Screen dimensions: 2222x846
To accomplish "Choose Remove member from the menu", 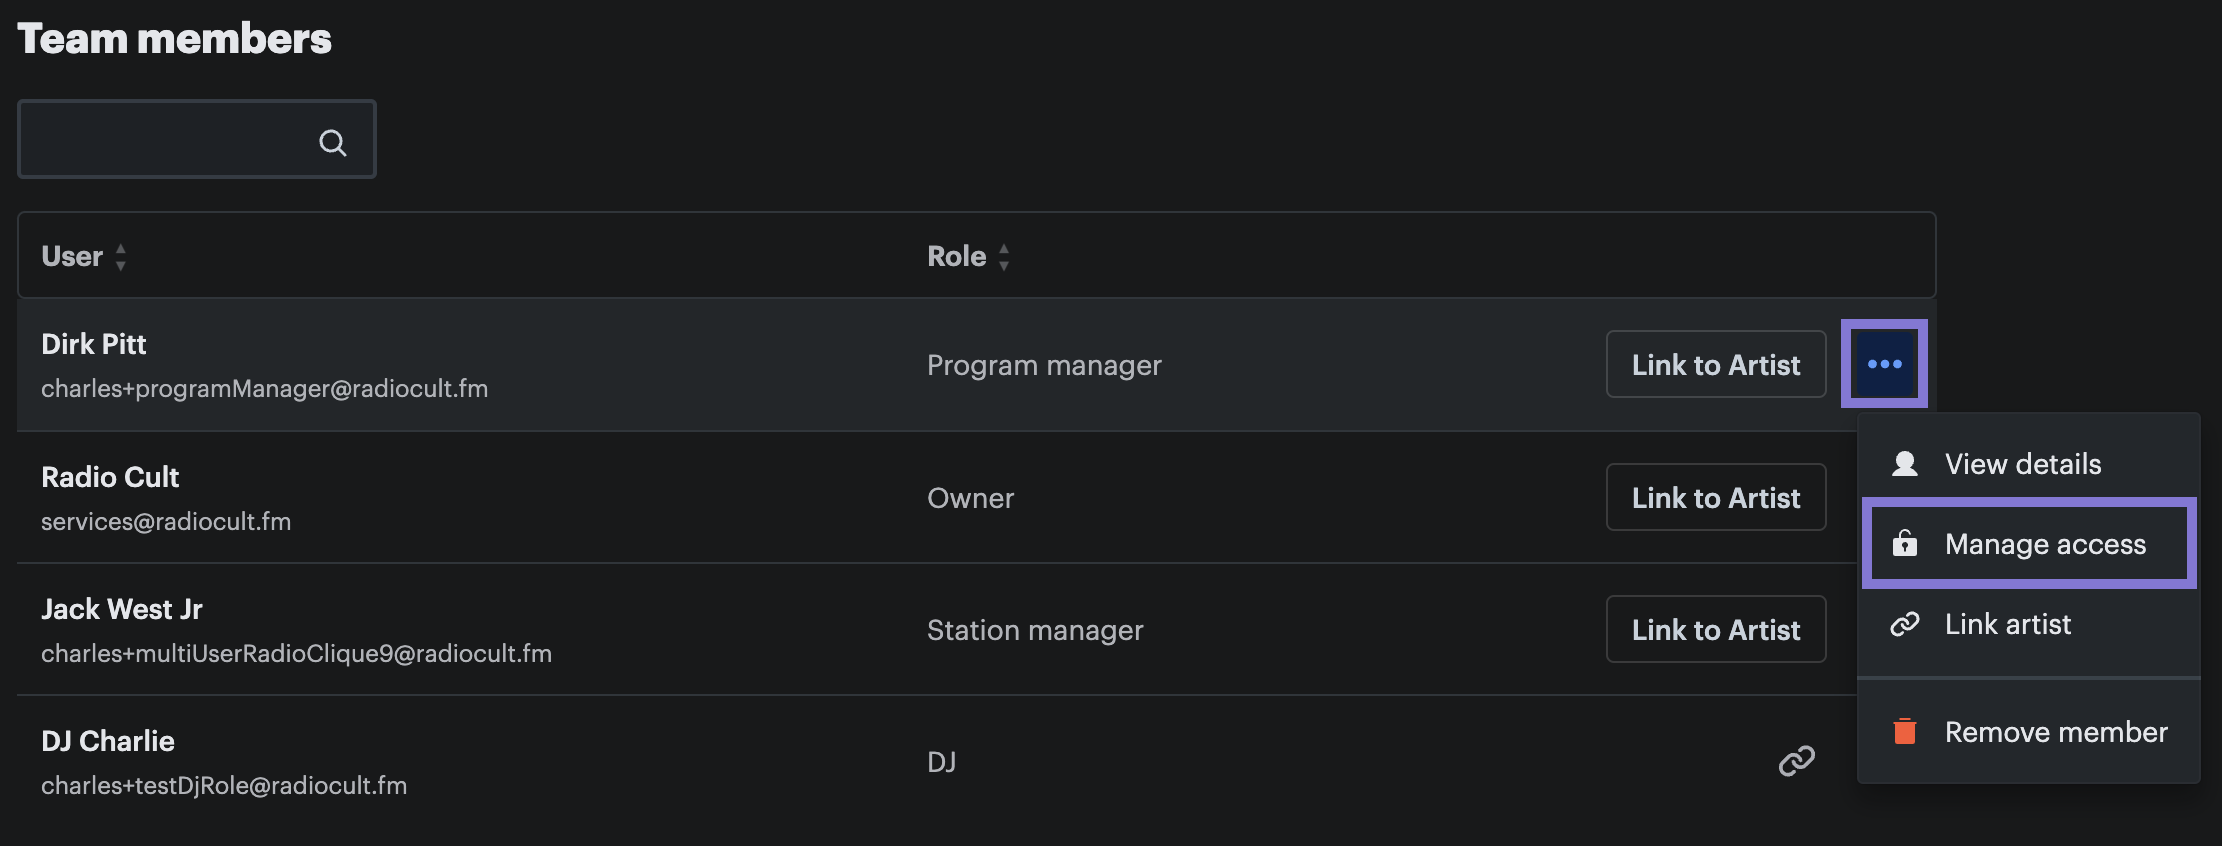I will (x=2028, y=732).
